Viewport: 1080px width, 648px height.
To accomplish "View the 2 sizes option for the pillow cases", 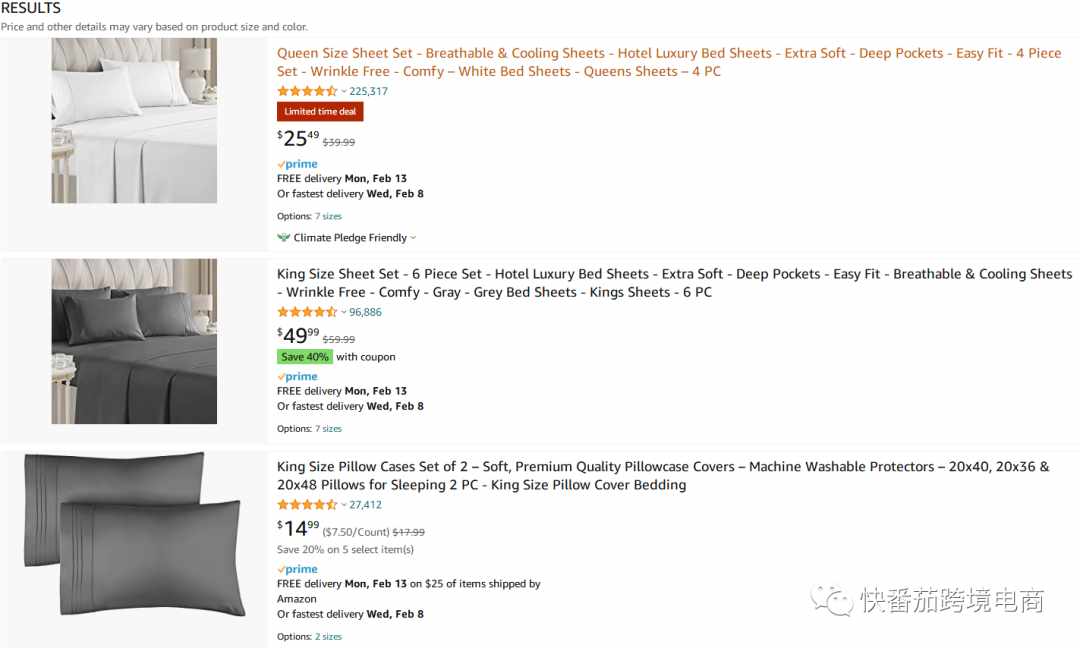I will coord(328,637).
